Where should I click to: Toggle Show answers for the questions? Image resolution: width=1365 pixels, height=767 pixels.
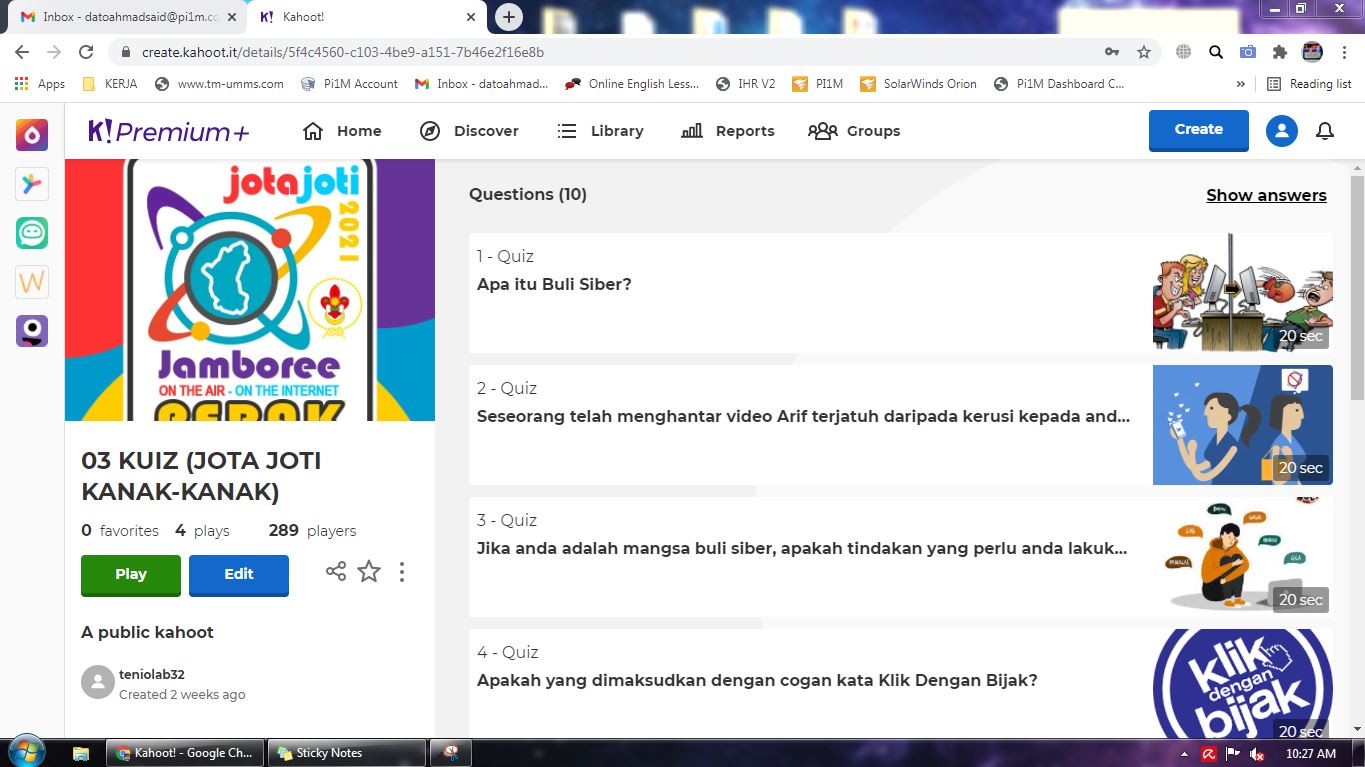1266,195
